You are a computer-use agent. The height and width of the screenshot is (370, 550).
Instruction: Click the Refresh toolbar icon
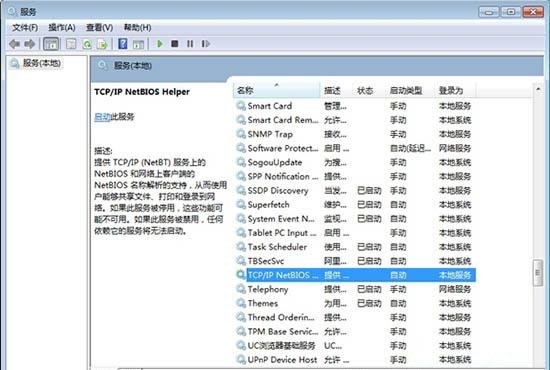[x=87, y=44]
